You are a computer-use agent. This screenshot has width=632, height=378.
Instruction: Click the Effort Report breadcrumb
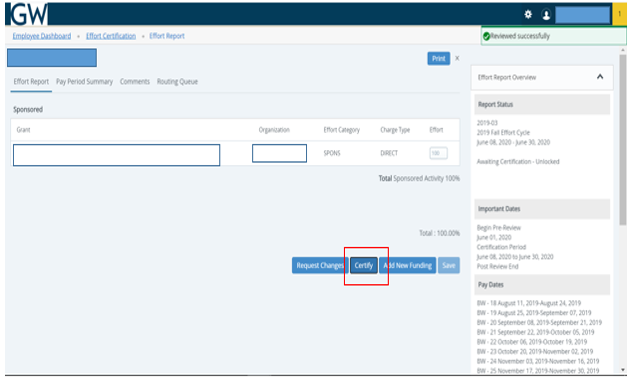167,36
